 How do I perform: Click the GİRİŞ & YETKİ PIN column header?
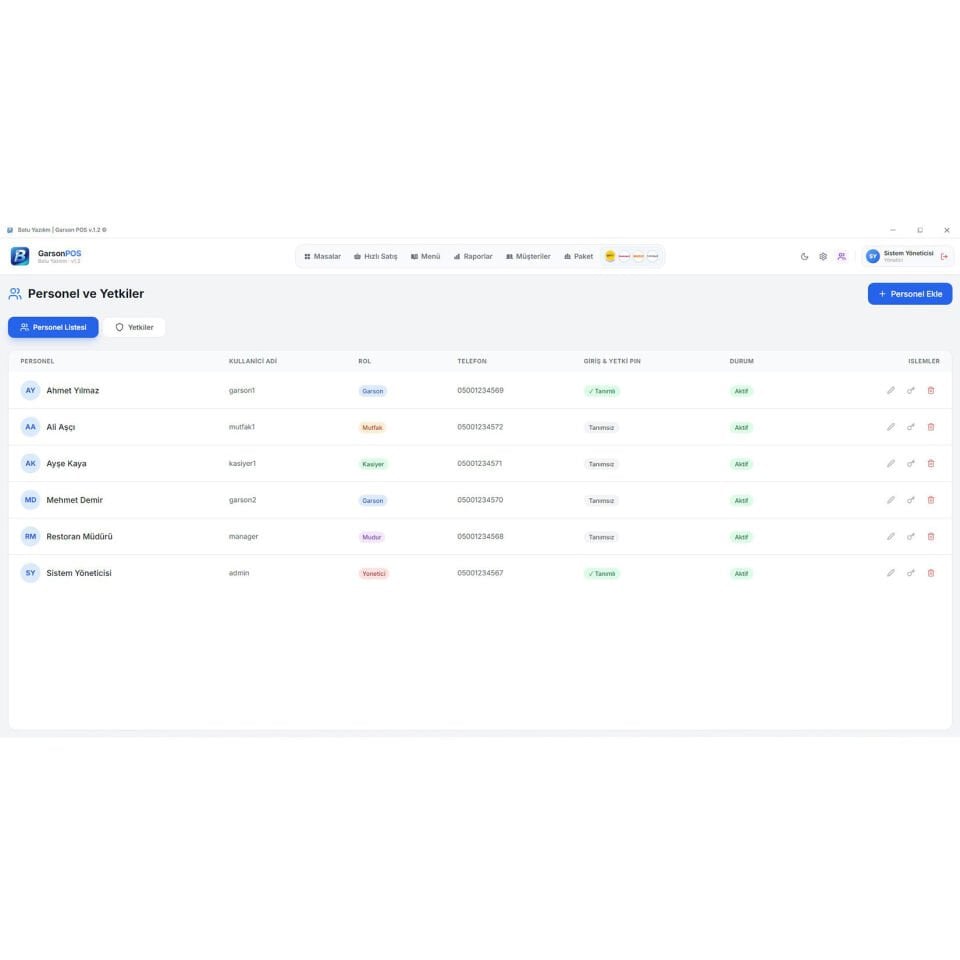click(x=612, y=361)
